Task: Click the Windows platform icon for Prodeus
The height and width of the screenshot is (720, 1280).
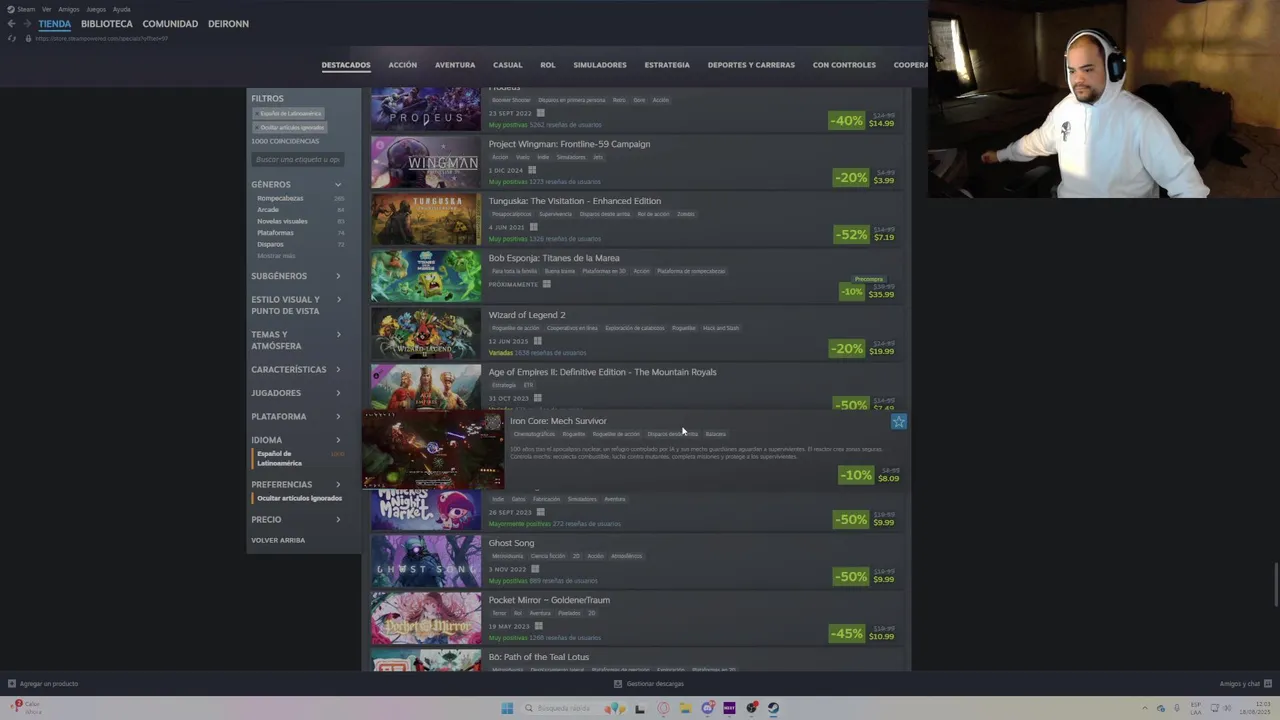Action: (x=540, y=113)
